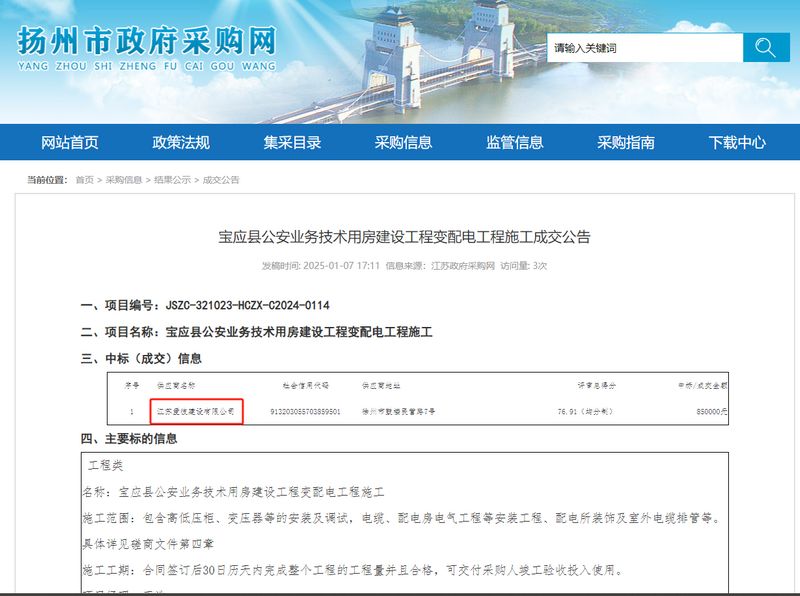Open the 网站首页 navigation item
Screen dimensions: 800x596
pyautogui.click(x=70, y=142)
